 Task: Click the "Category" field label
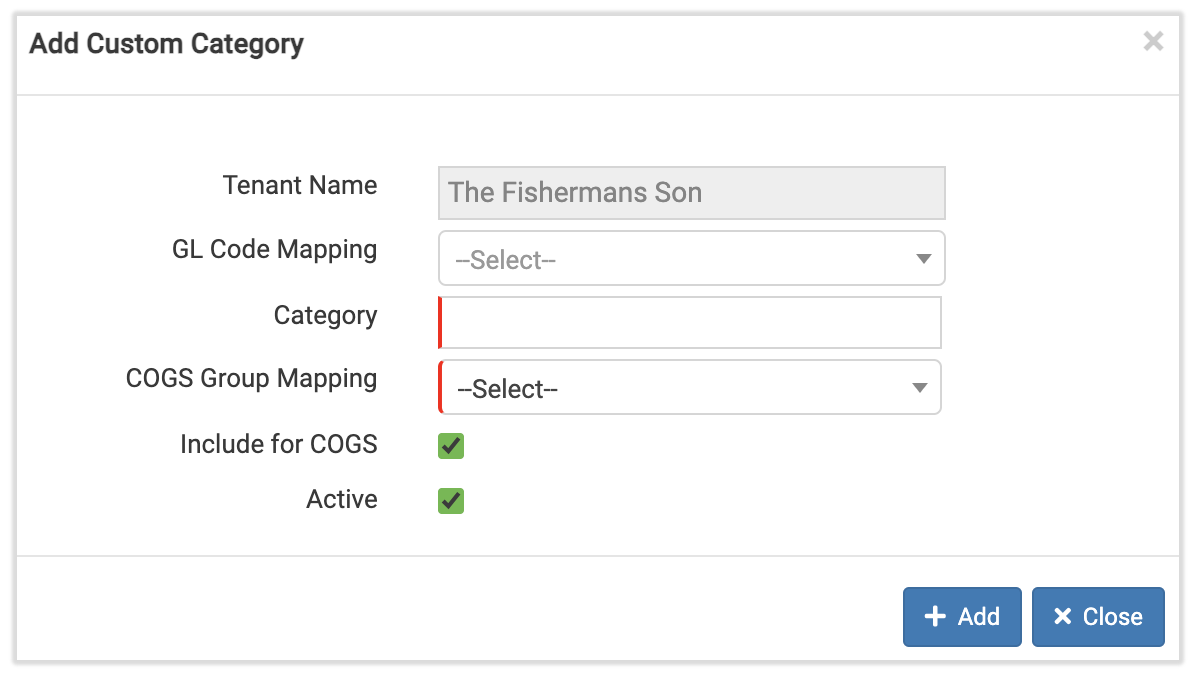pyautogui.click(x=325, y=316)
